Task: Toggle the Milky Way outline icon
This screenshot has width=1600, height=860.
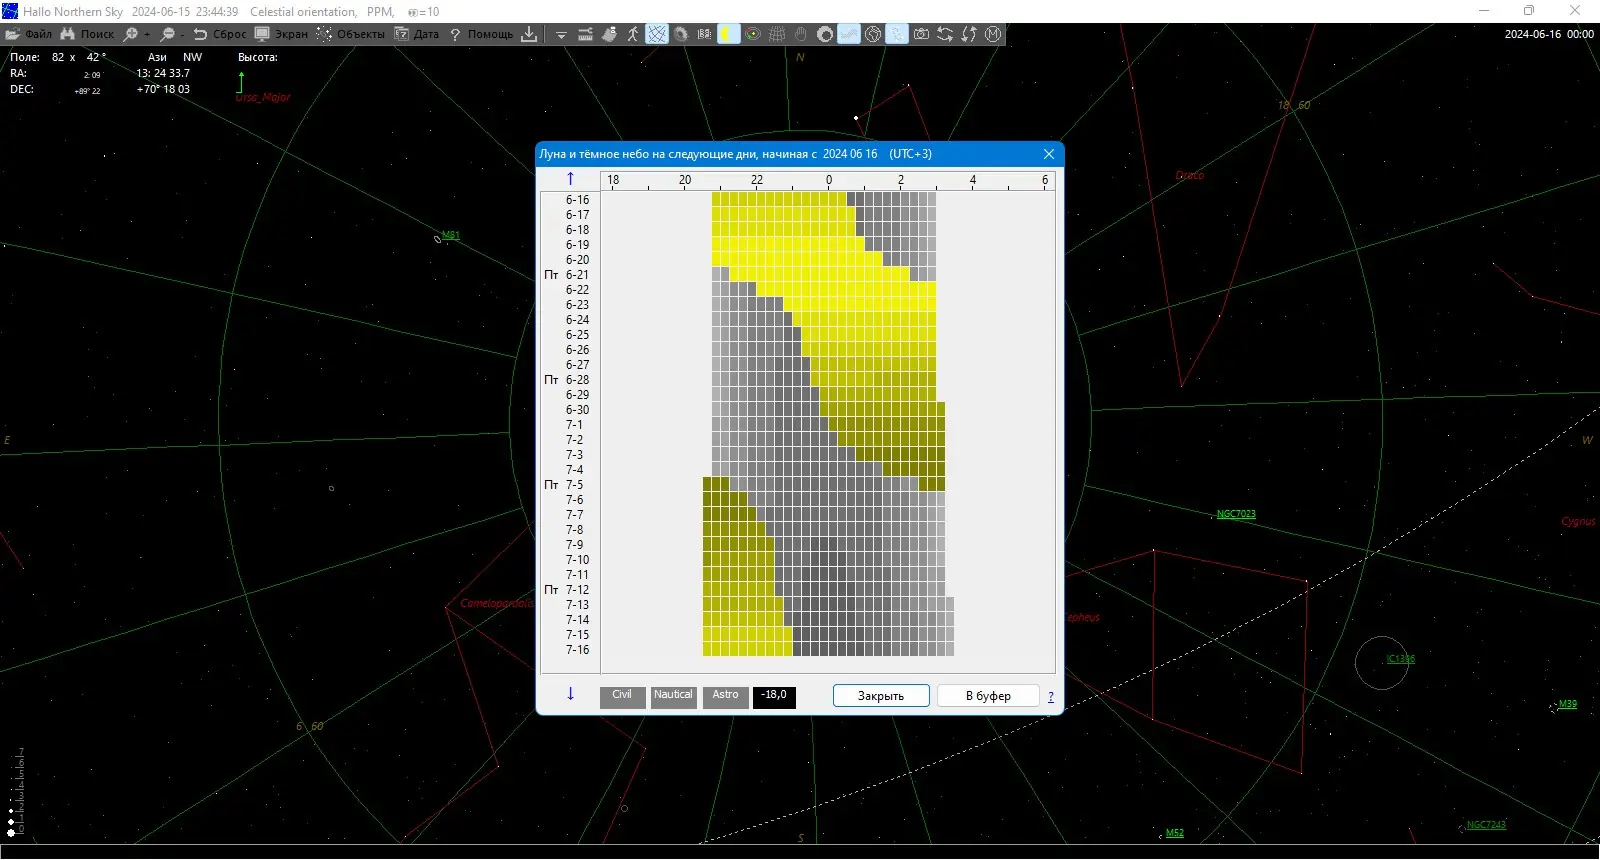Action: (x=849, y=34)
